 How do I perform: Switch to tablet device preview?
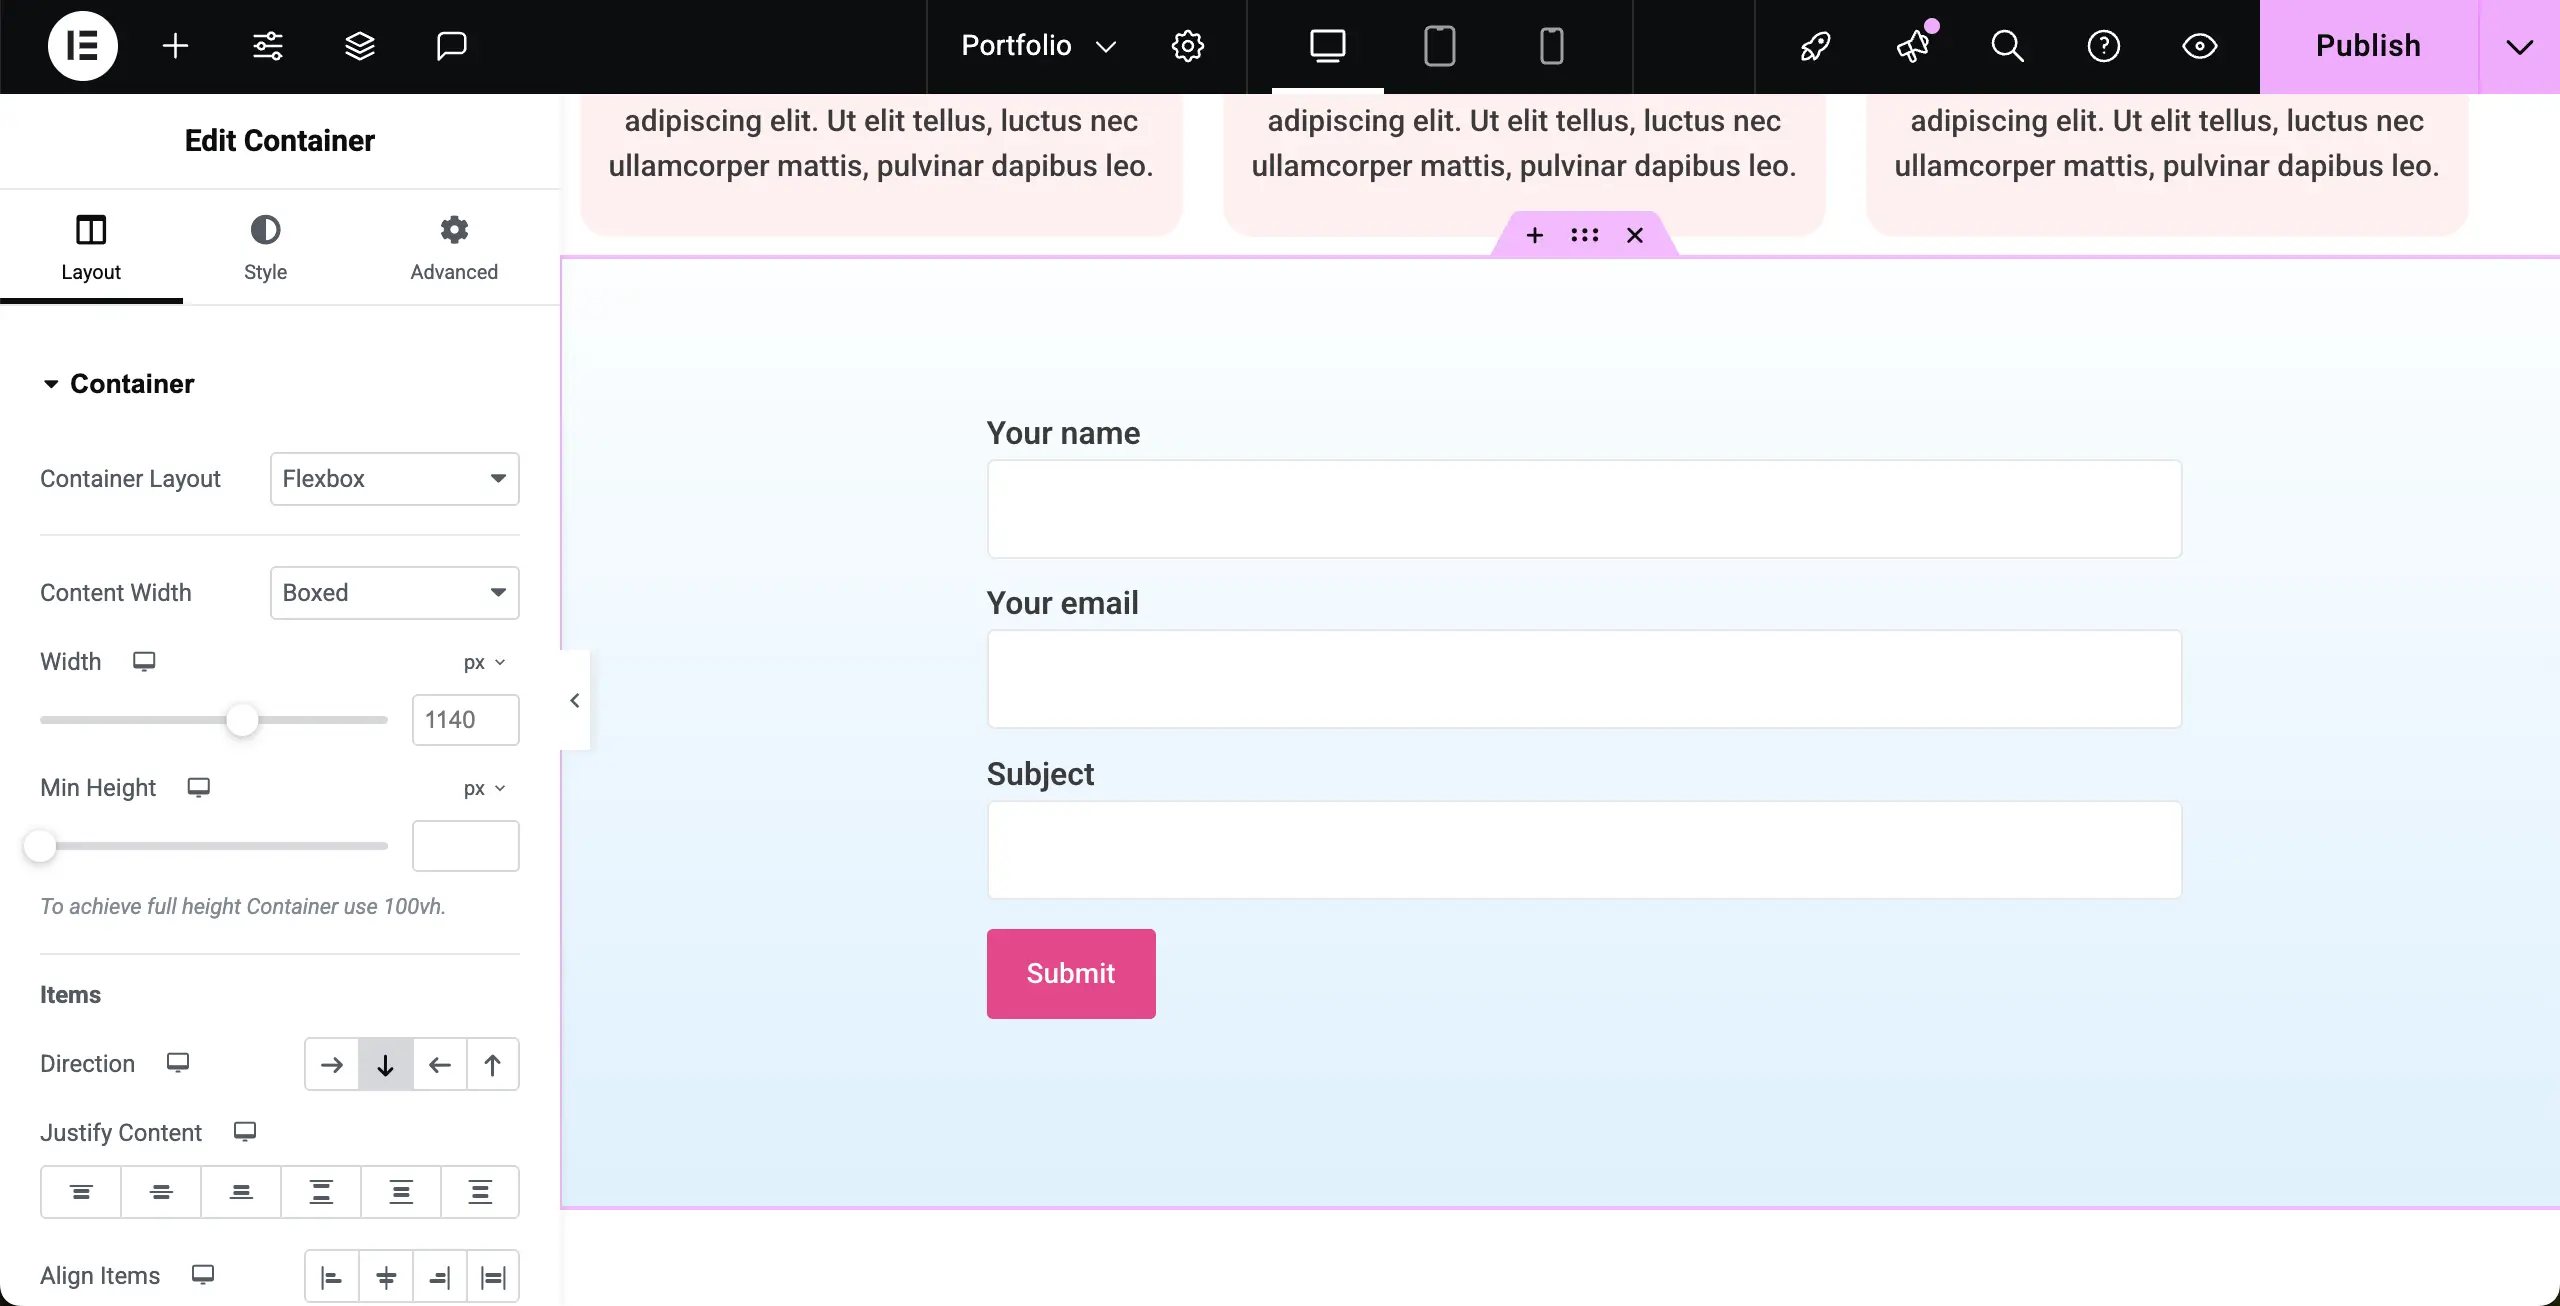click(x=1440, y=46)
